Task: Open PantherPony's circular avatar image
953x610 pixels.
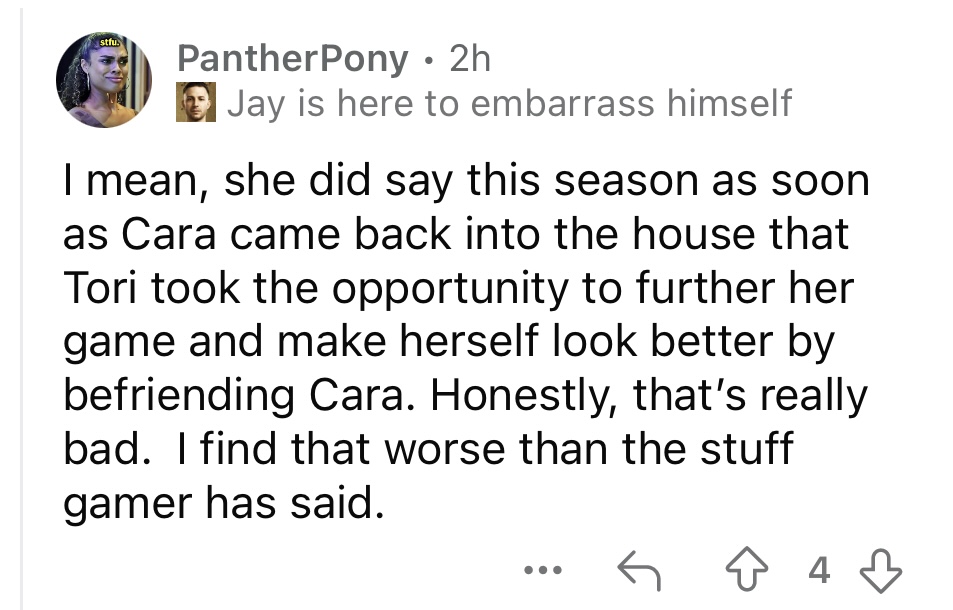Action: pos(104,80)
